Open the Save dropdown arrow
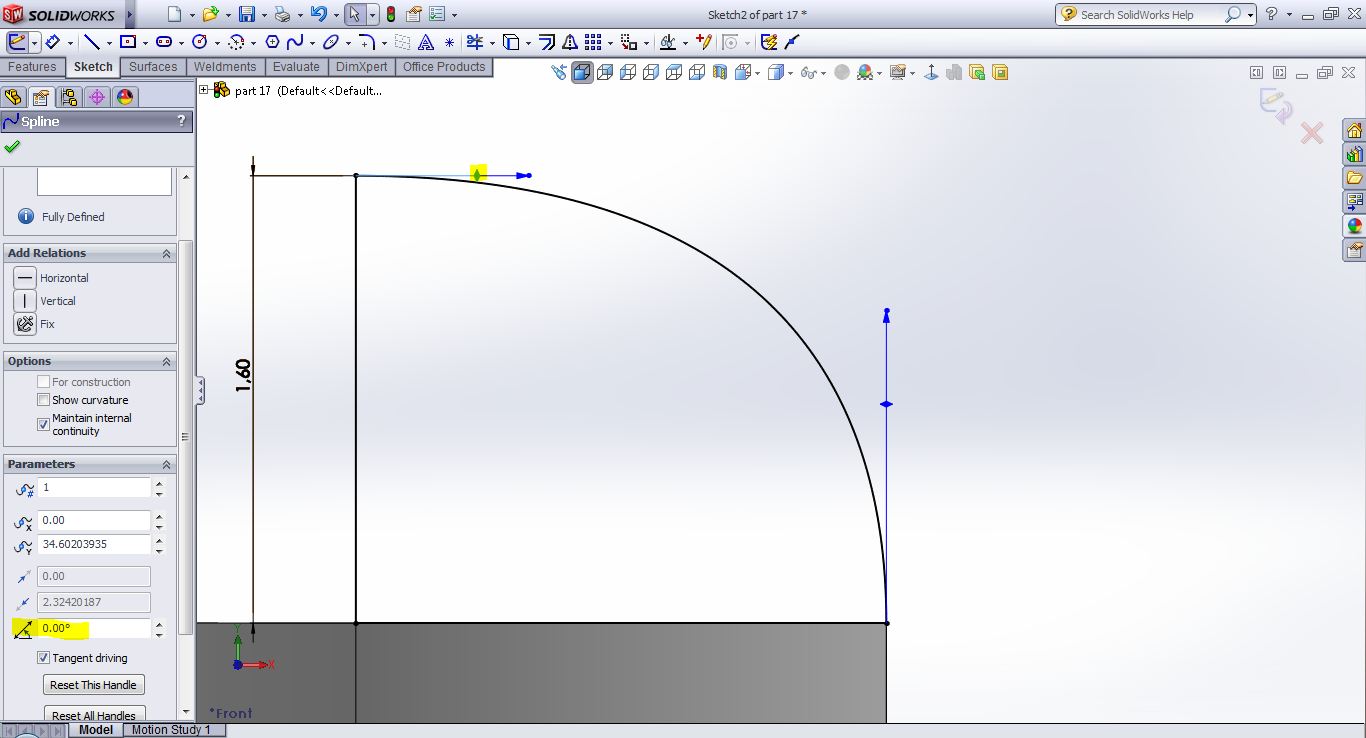Viewport: 1366px width, 738px height. (263, 15)
